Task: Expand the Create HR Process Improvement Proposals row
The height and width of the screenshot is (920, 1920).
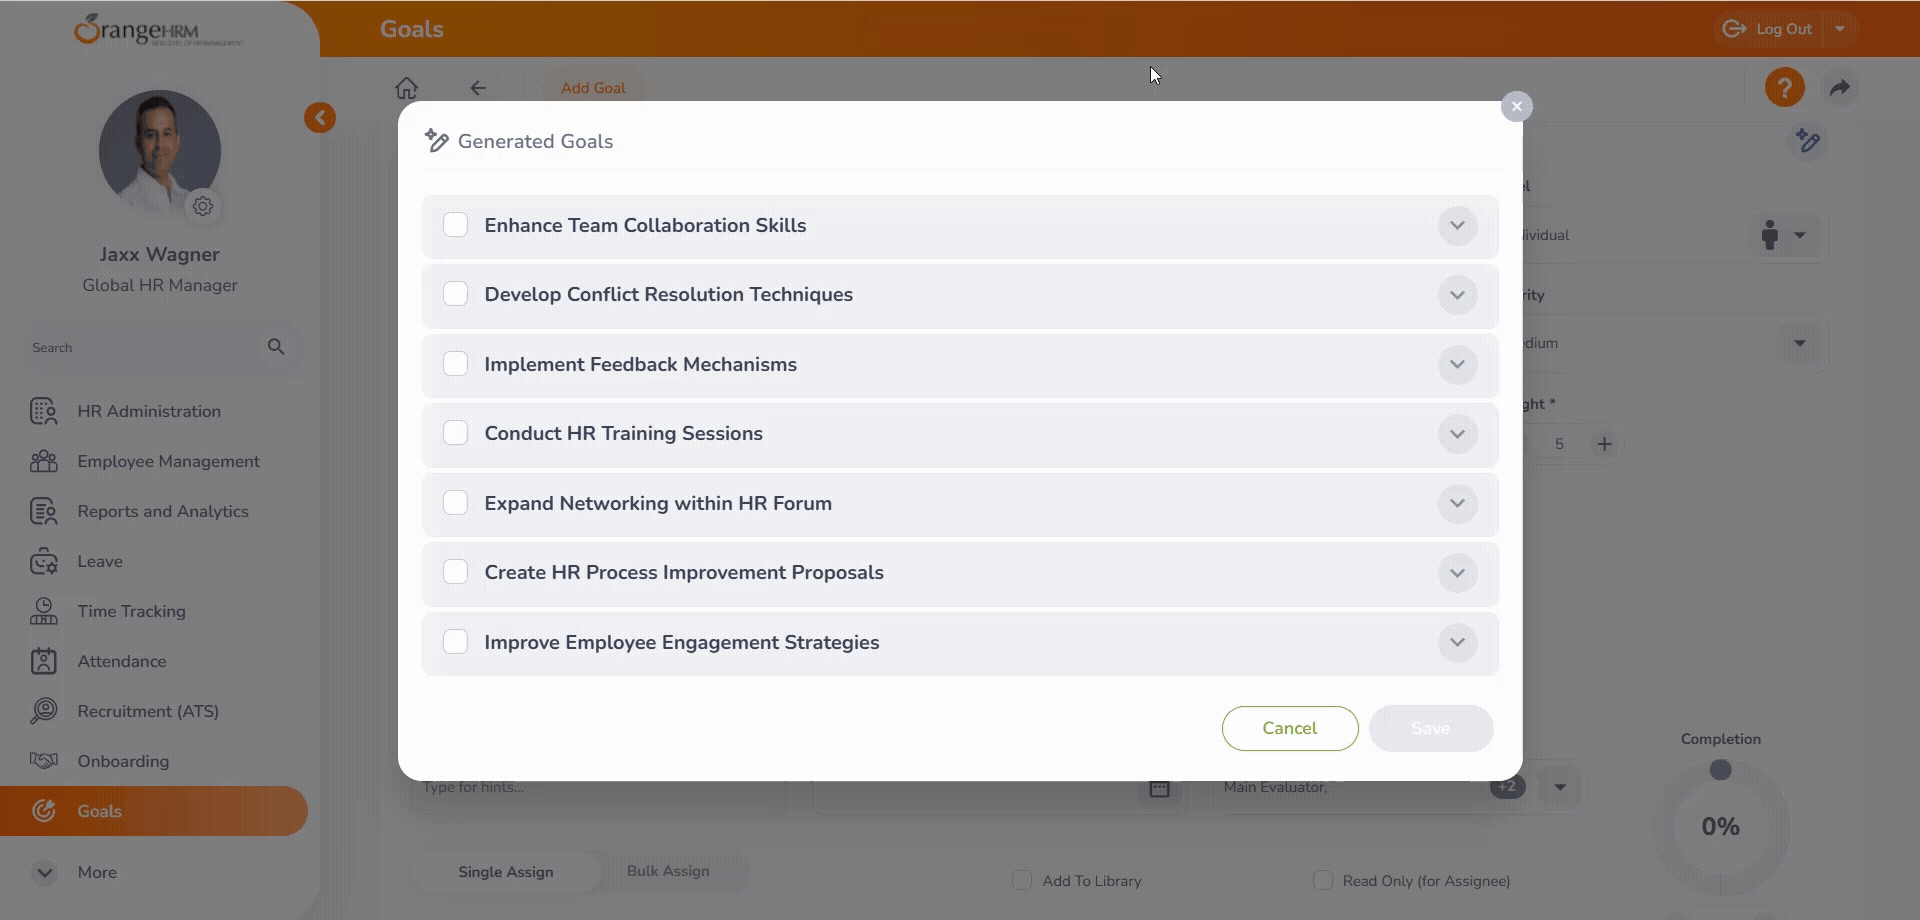Action: pyautogui.click(x=1457, y=573)
